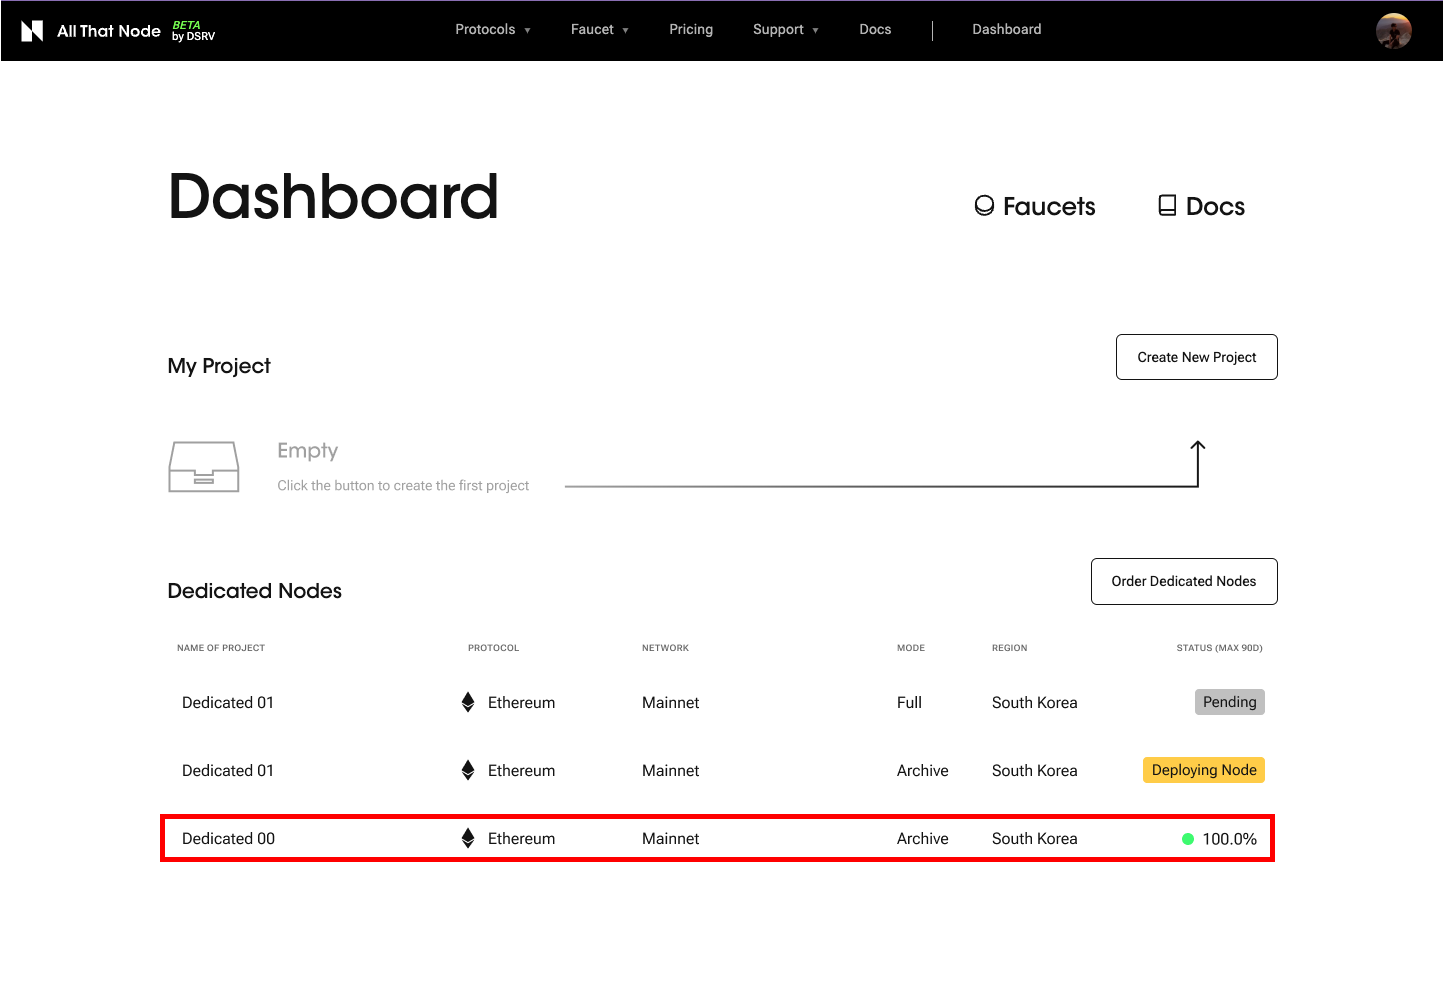The width and height of the screenshot is (1443, 991).
Task: Click the Full mode cell
Action: (909, 703)
